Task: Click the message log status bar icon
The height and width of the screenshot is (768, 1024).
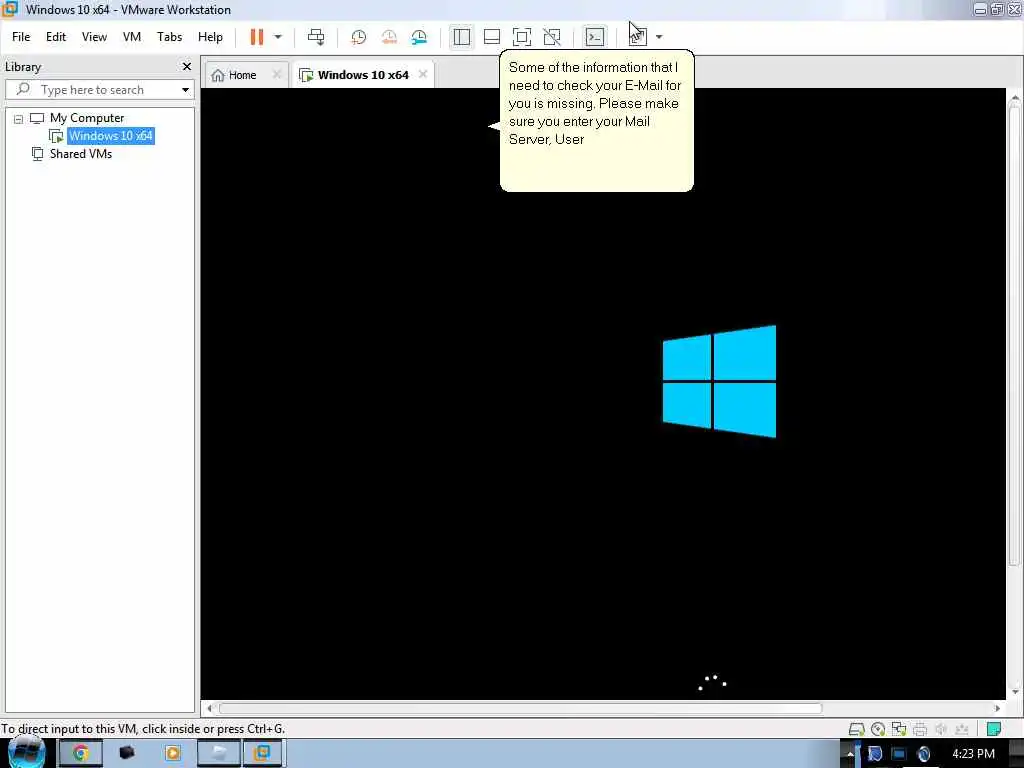Action: (994, 729)
